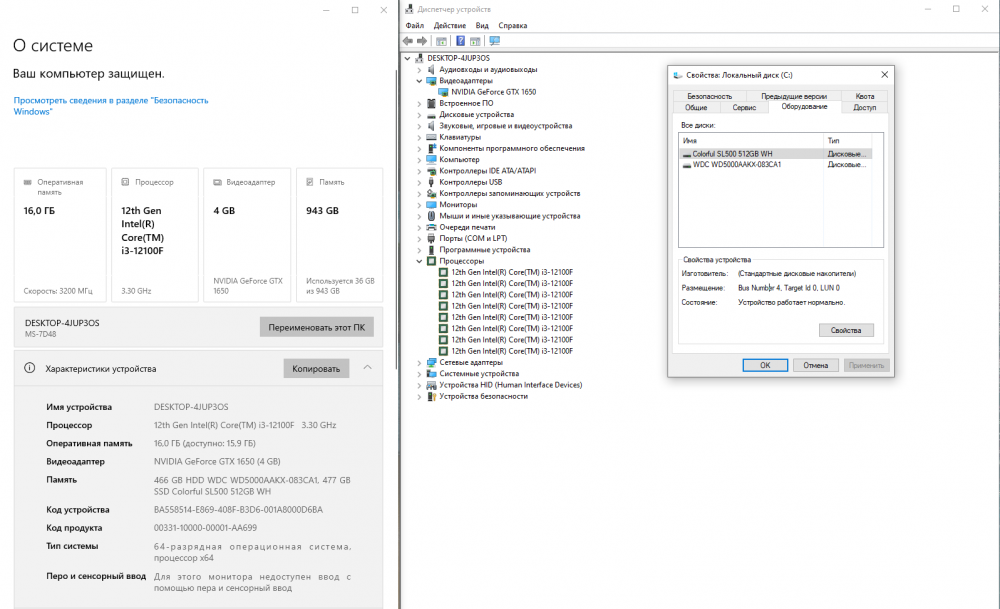
Task: Click the scan hardware changes monitor icon
Action: (x=494, y=41)
